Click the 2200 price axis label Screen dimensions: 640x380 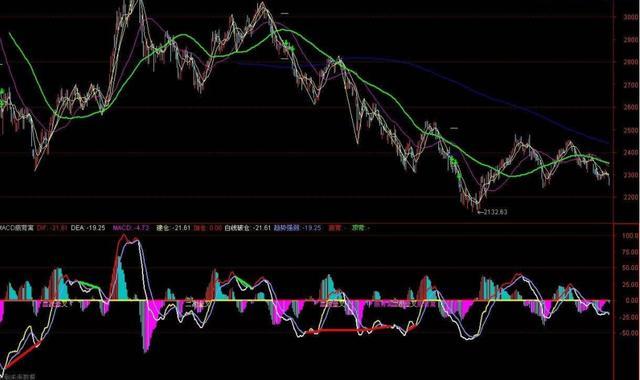click(631, 197)
